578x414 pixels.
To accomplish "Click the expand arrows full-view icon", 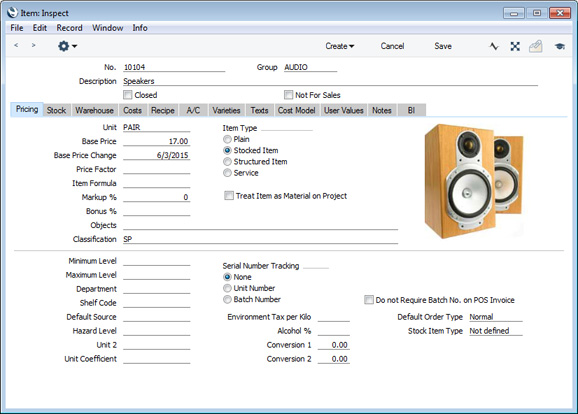I will coord(515,46).
